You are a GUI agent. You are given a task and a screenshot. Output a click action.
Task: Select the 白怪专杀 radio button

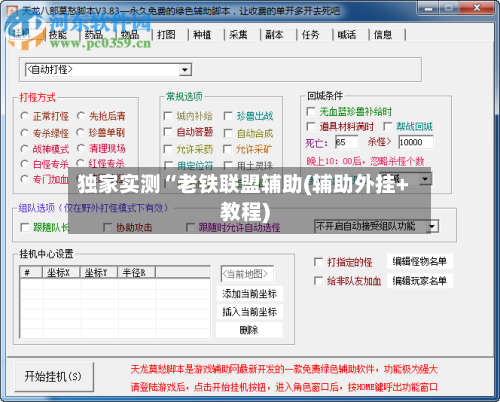tap(25, 164)
